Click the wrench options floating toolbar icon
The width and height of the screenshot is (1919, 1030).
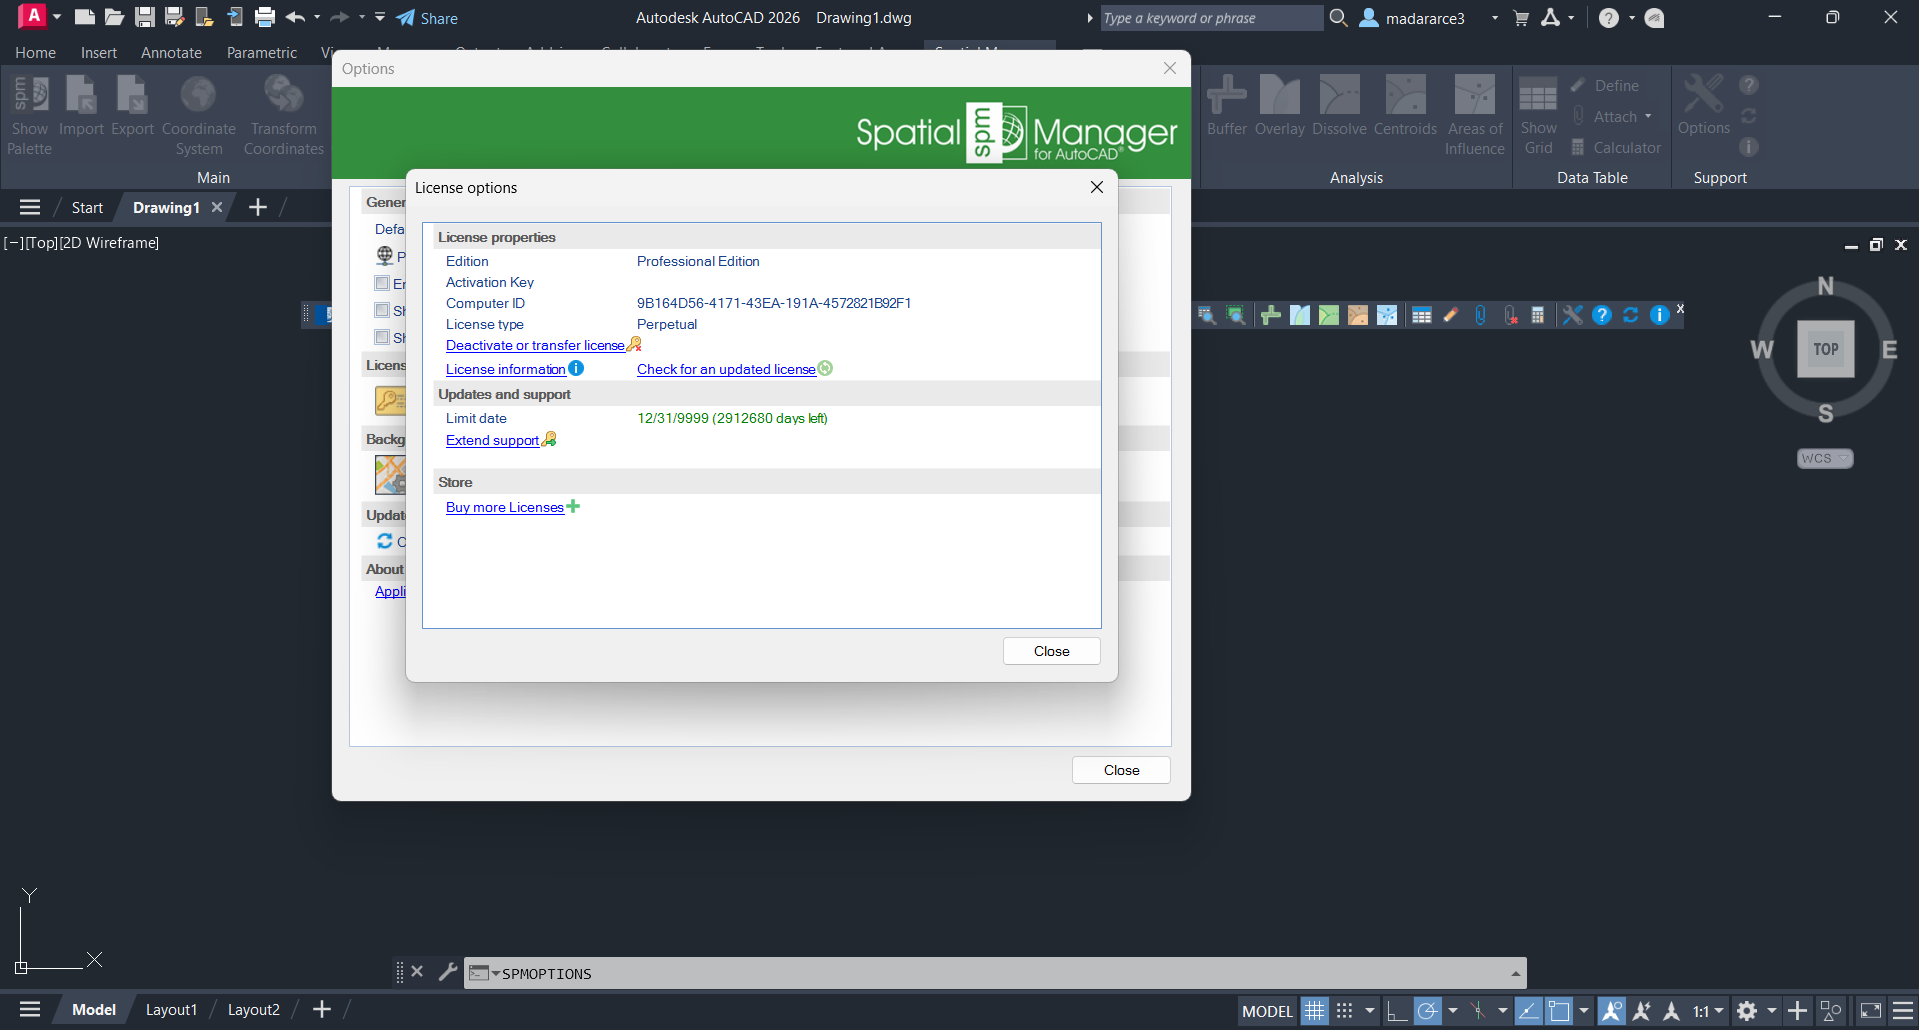click(x=1572, y=315)
